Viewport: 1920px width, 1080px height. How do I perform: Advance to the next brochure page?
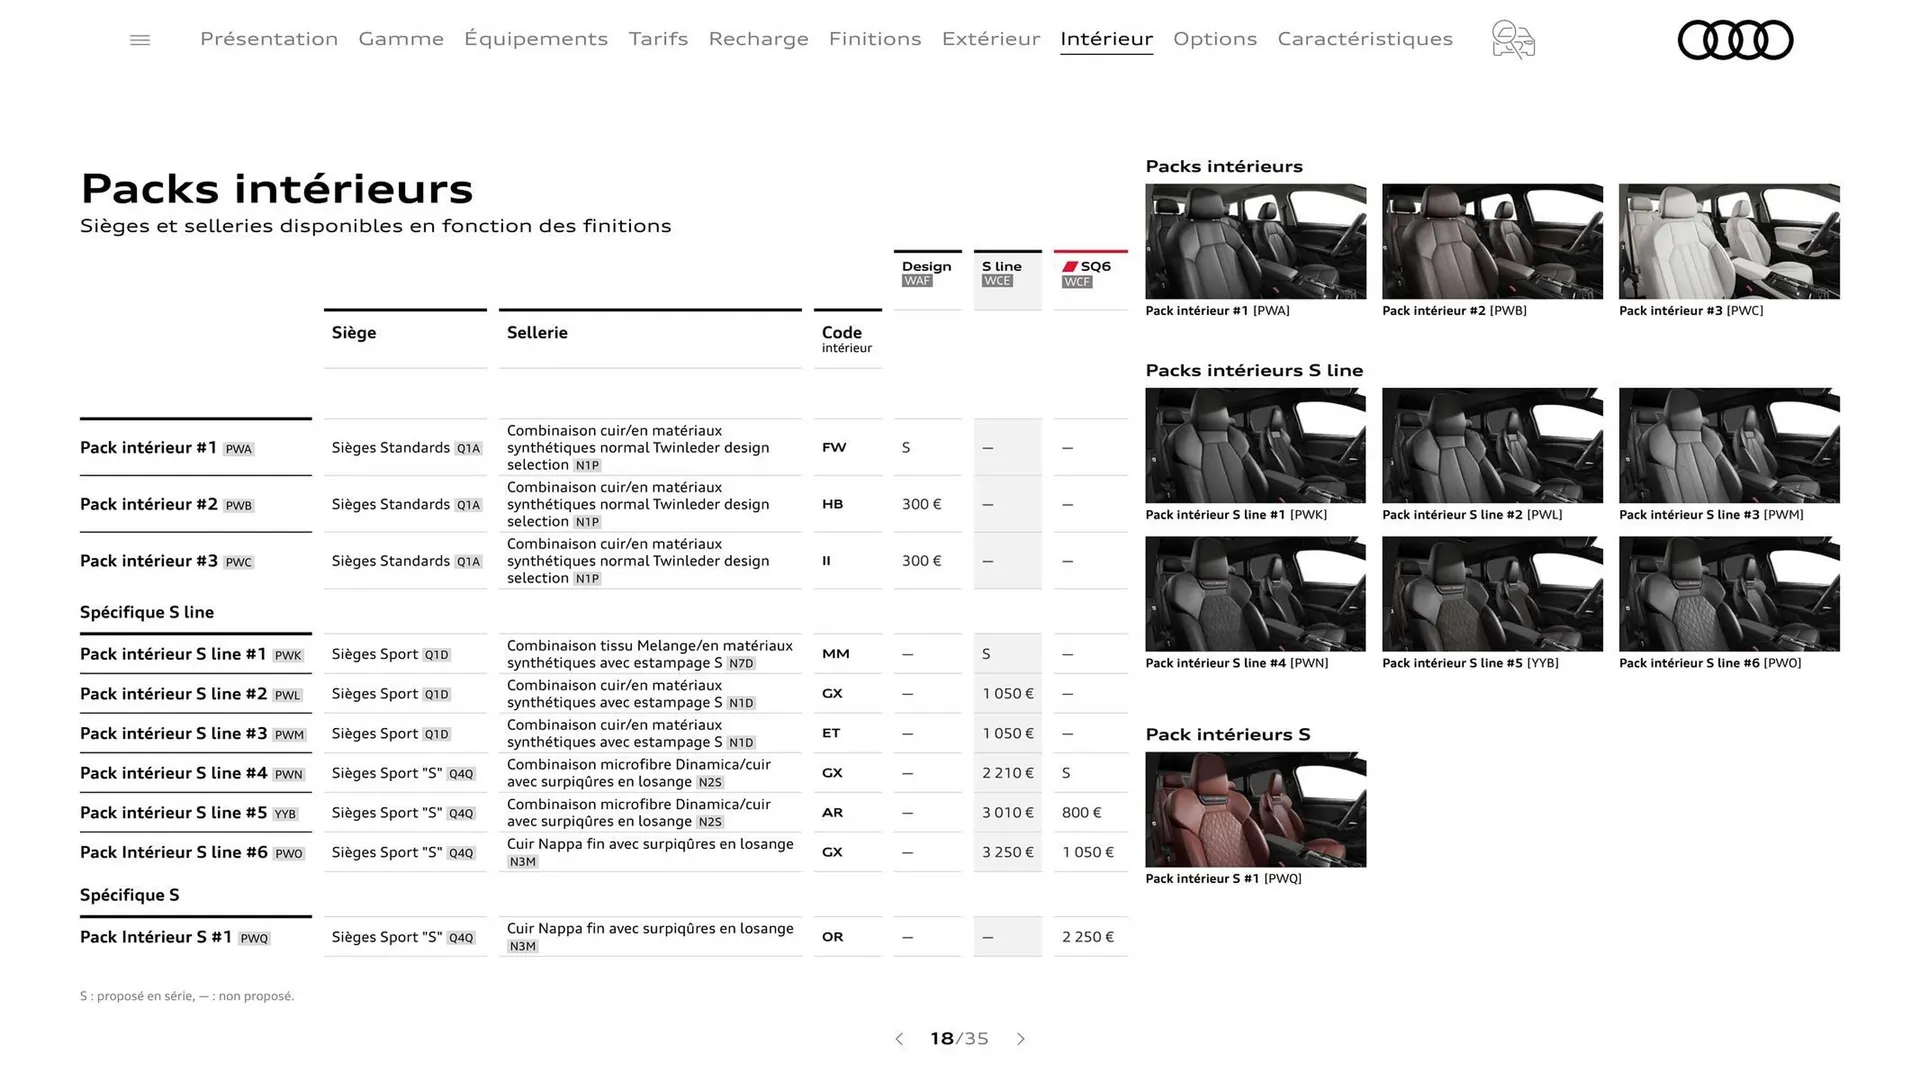point(1021,1039)
